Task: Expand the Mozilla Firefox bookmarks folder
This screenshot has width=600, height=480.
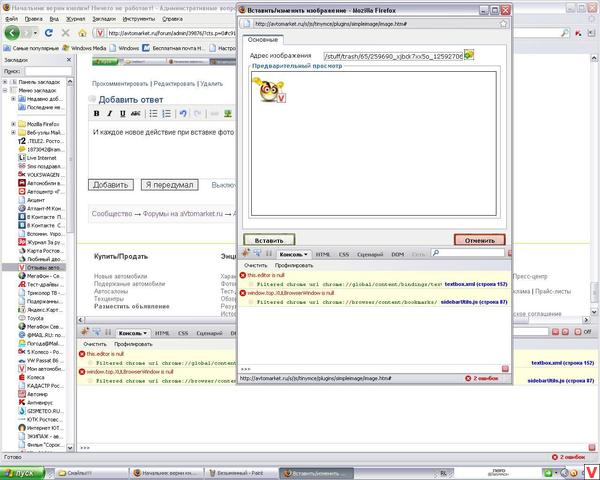Action: [x=13, y=124]
